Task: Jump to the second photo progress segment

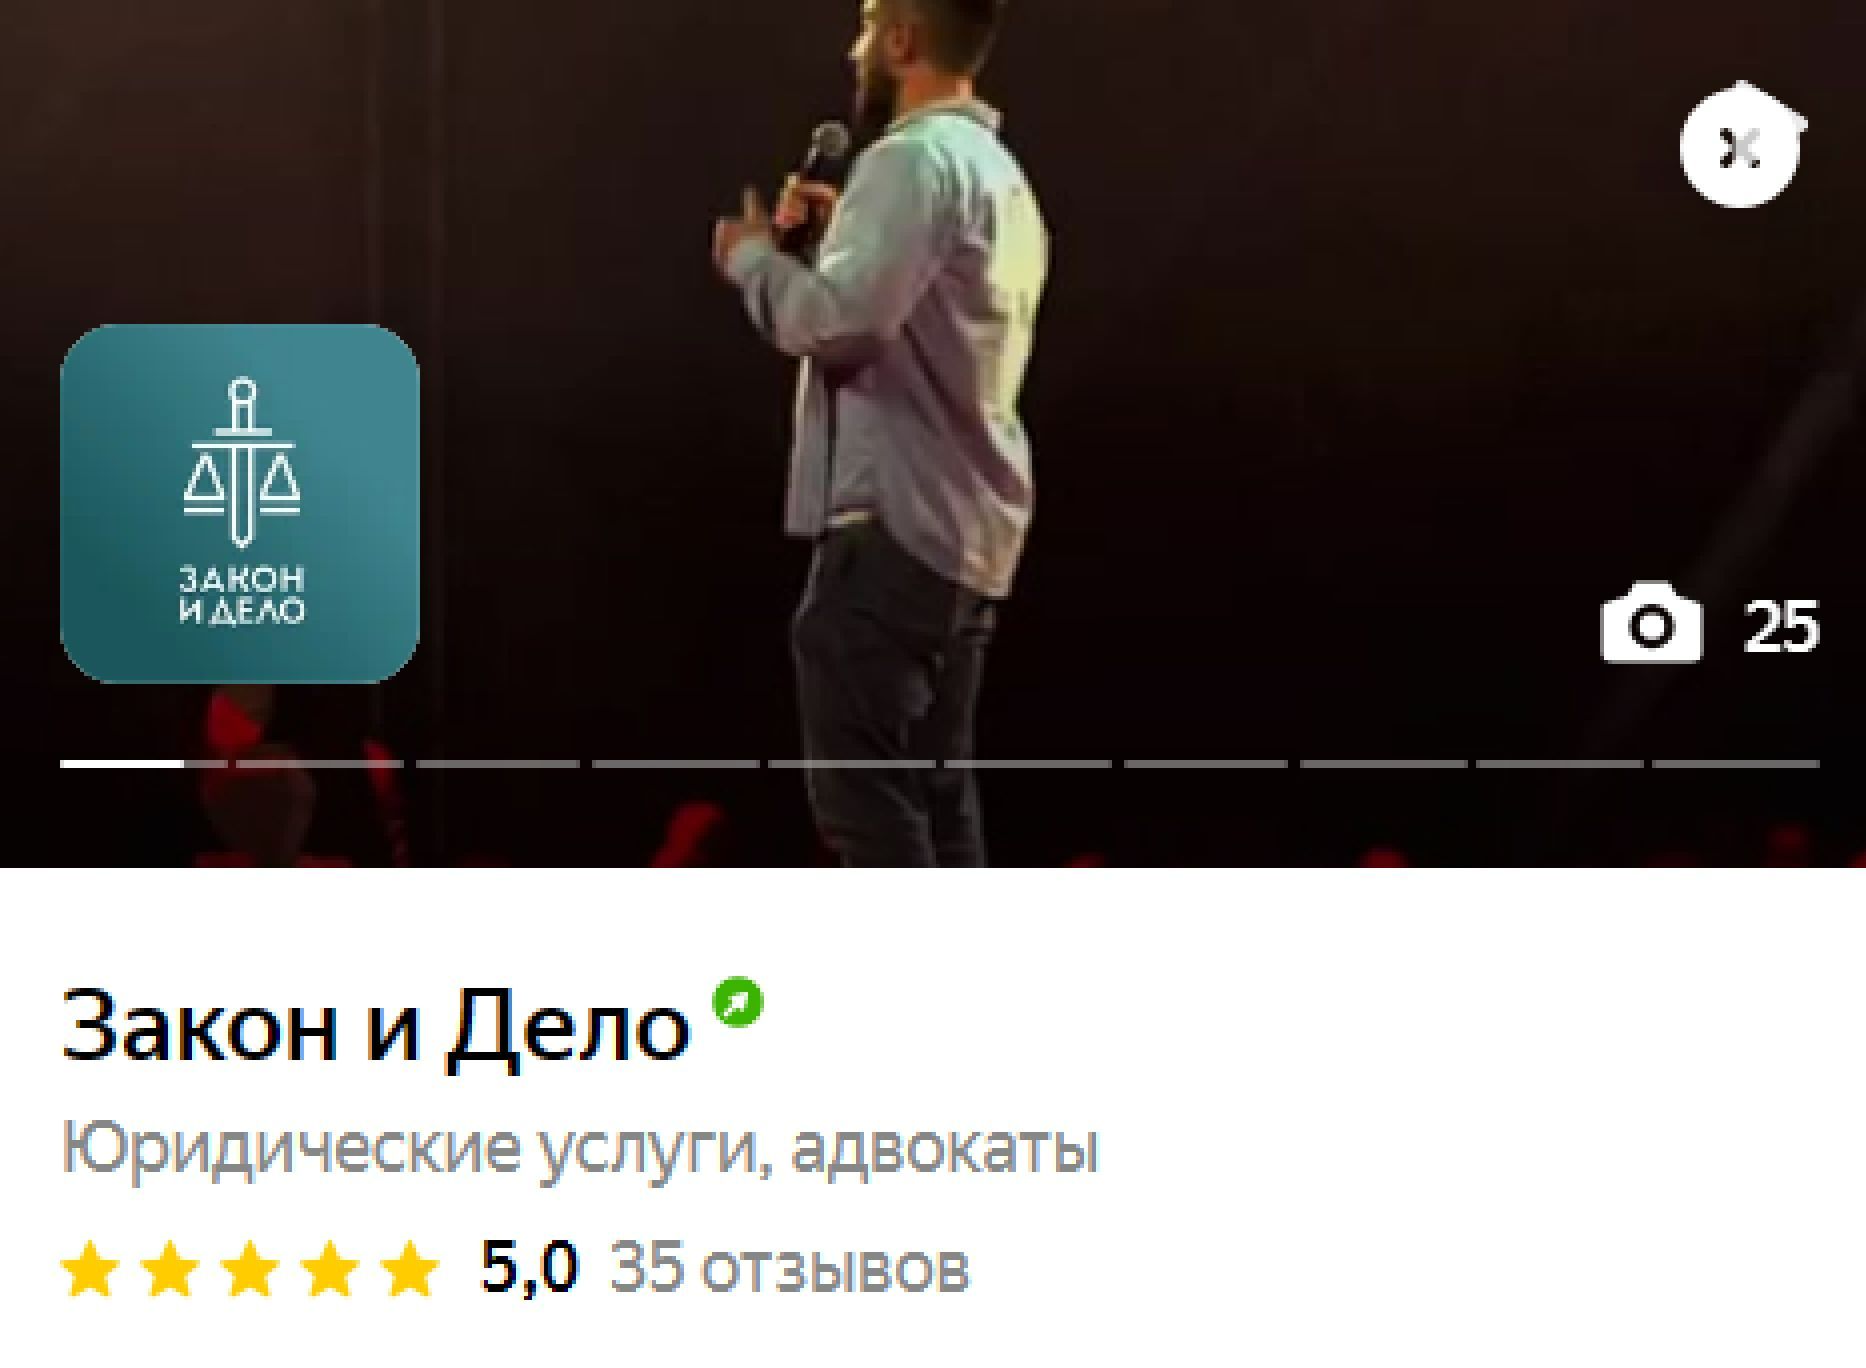Action: point(320,764)
